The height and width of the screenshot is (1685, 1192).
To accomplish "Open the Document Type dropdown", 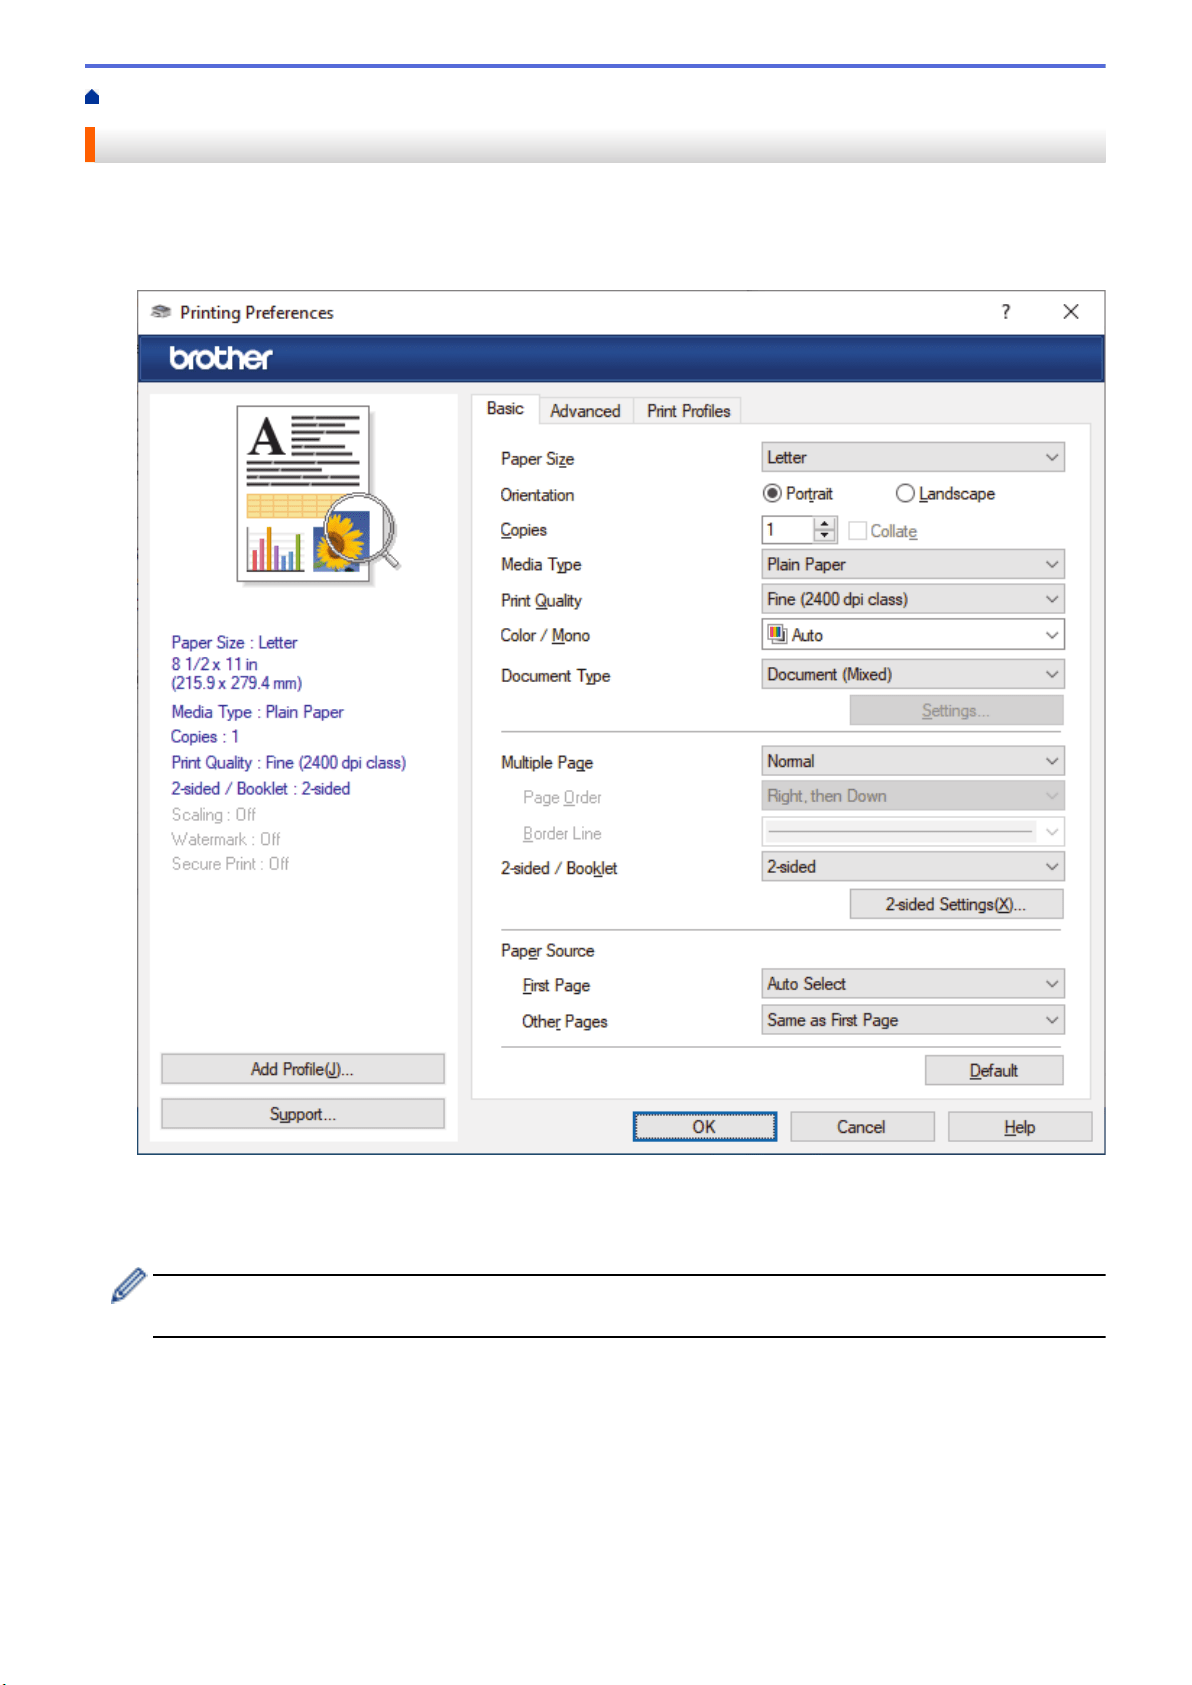I will pos(913,674).
